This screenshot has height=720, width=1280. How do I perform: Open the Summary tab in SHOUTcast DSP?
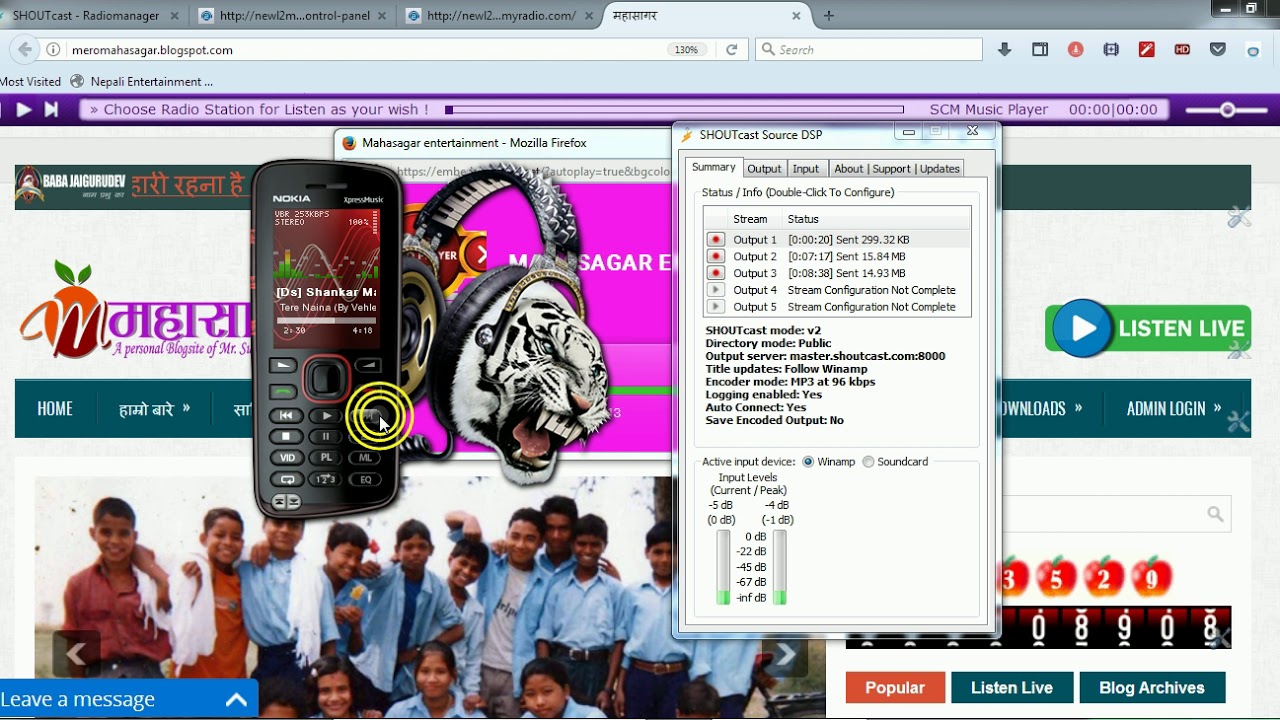pos(713,167)
